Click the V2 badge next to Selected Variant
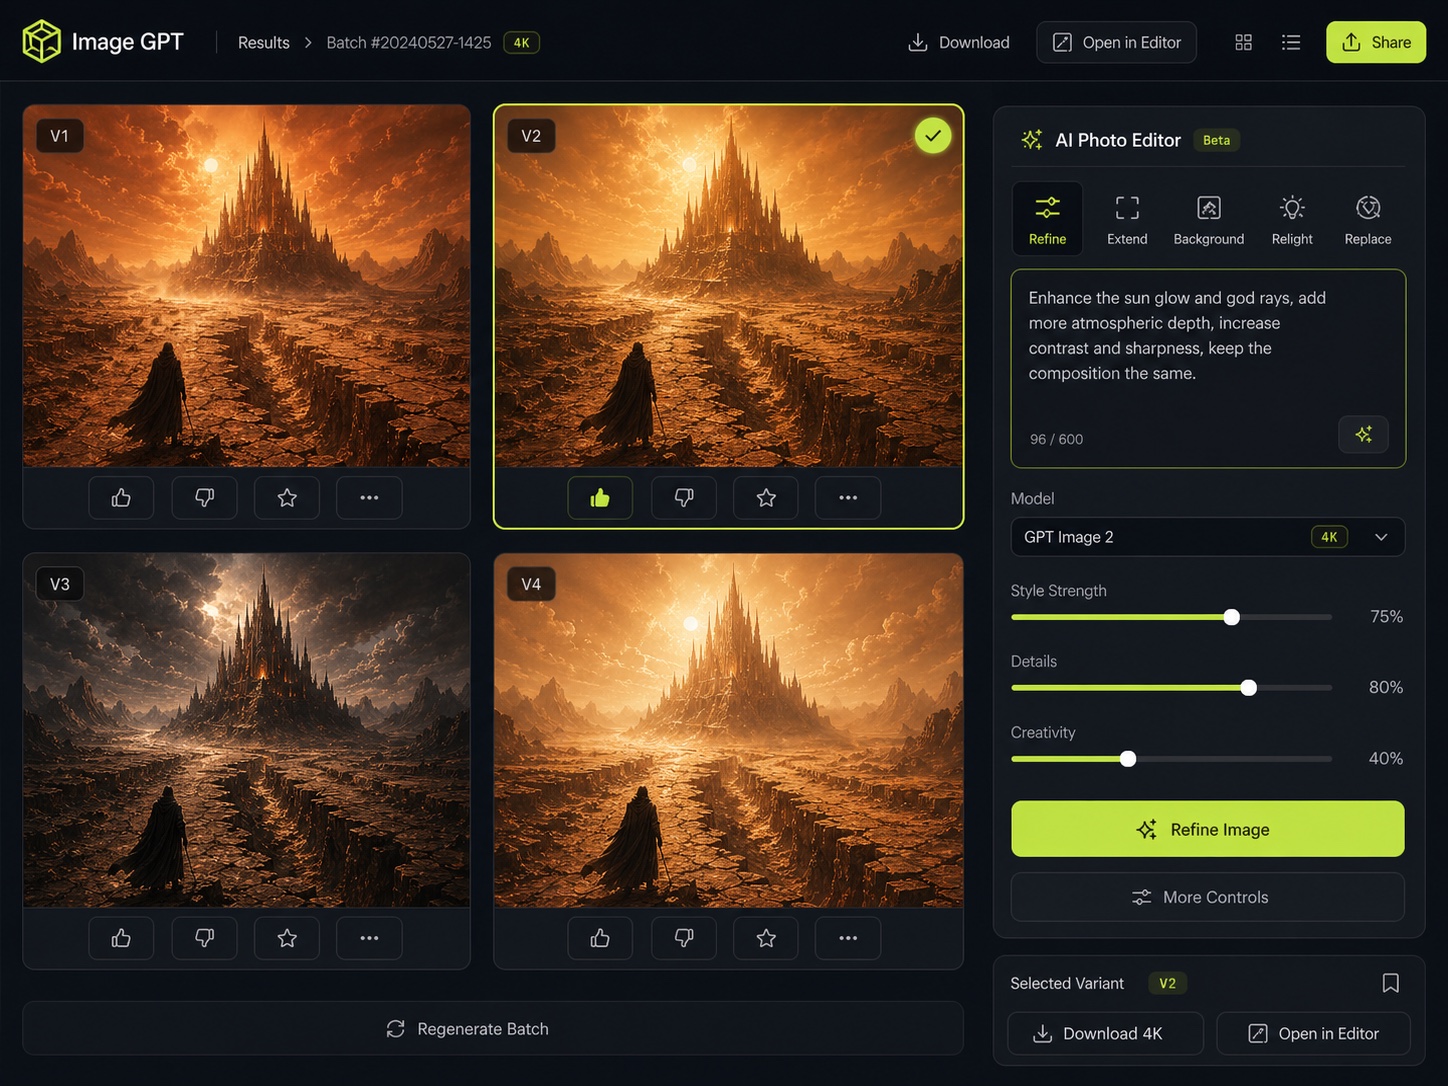Viewport: 1448px width, 1086px height. pyautogui.click(x=1167, y=983)
